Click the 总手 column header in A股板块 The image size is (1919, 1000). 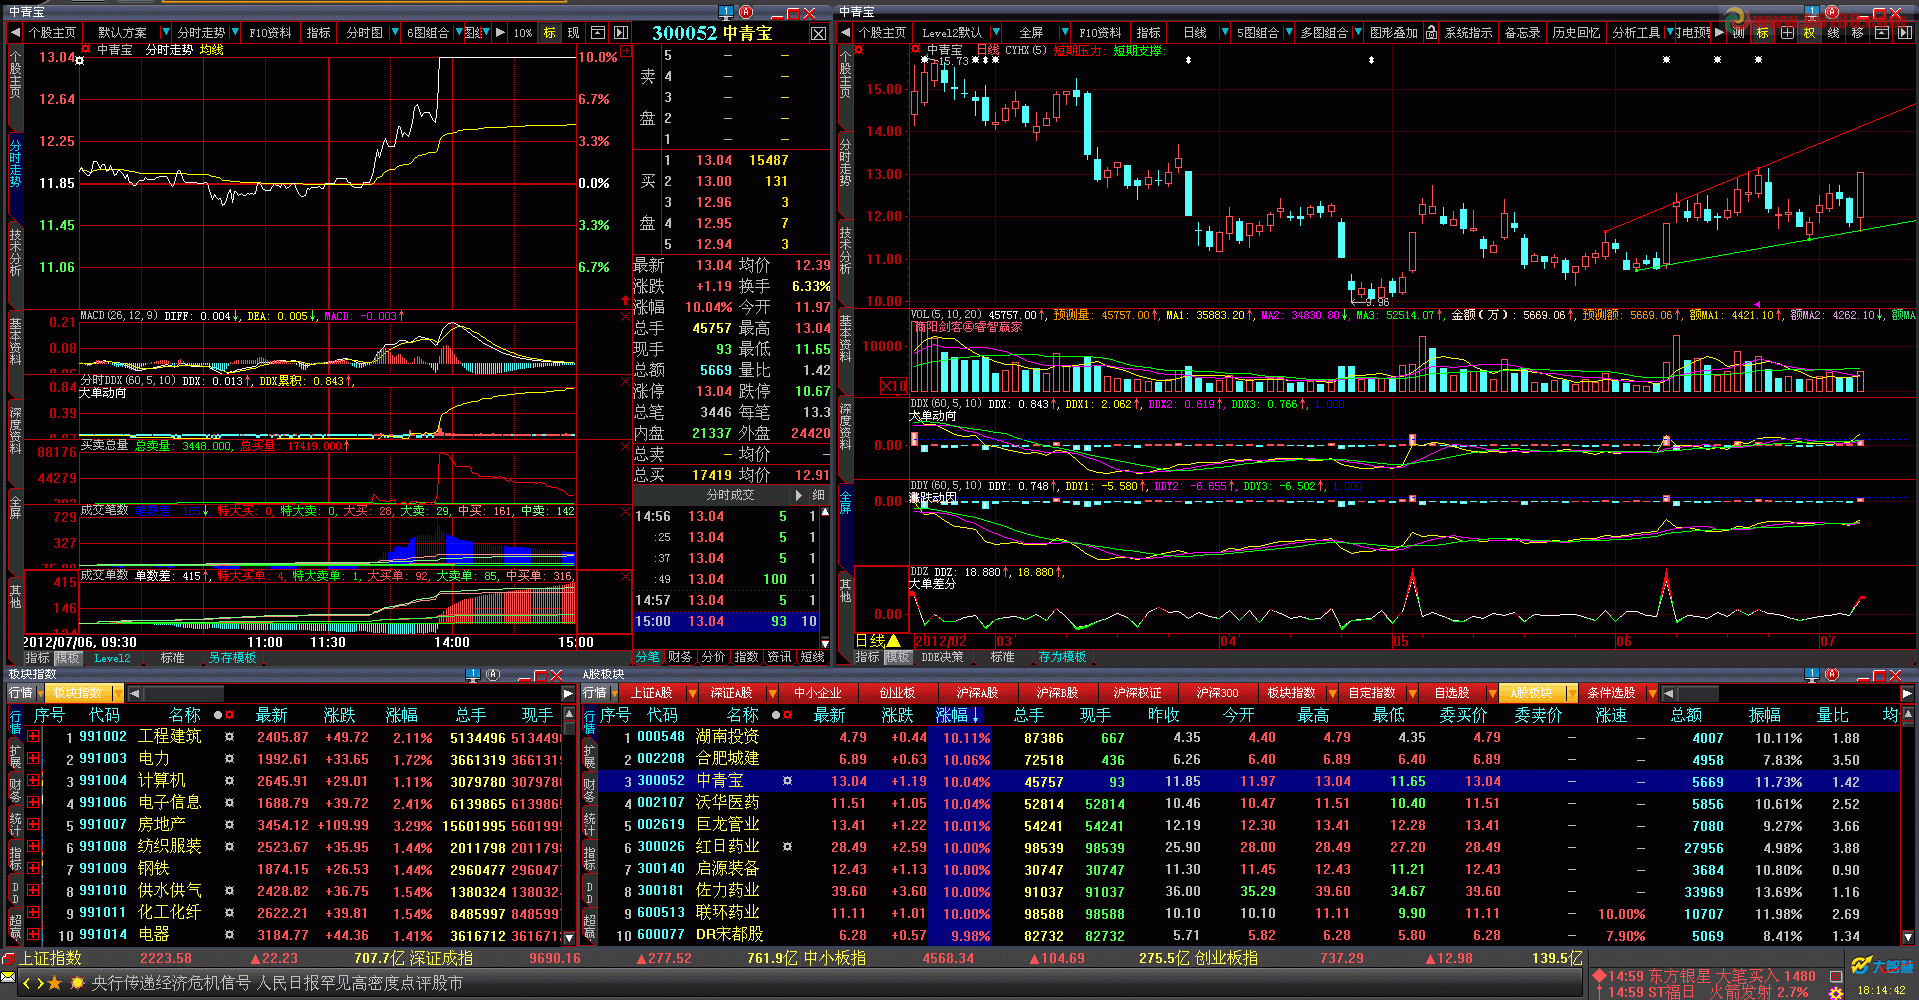[1028, 715]
